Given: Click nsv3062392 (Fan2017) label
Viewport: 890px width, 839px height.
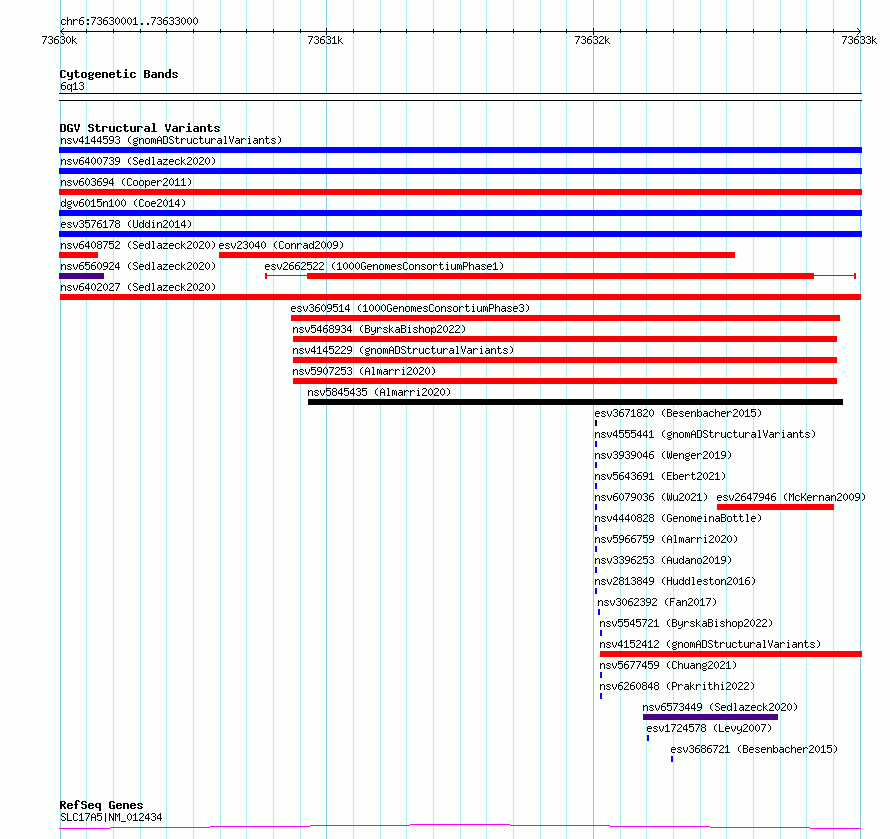Looking at the screenshot, I should click(657, 602).
